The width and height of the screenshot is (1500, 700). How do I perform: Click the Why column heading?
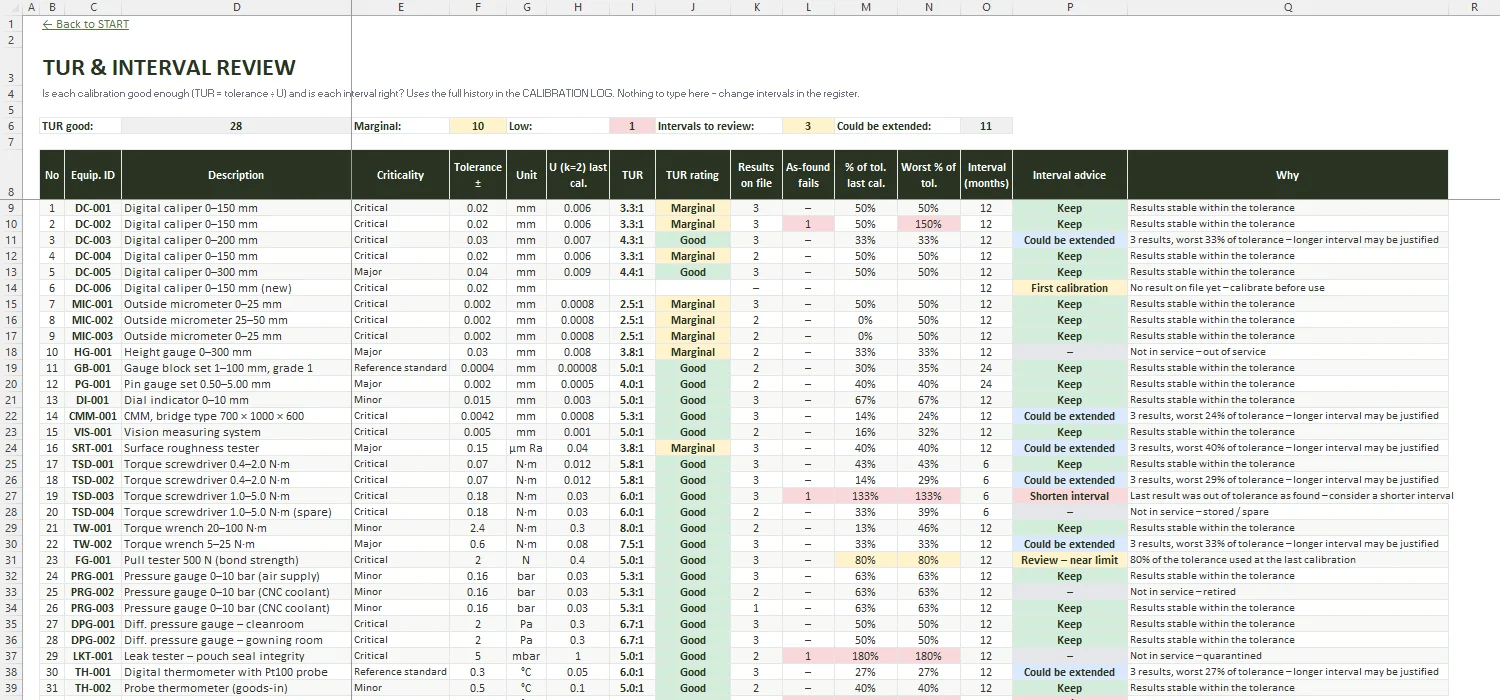pos(1288,175)
